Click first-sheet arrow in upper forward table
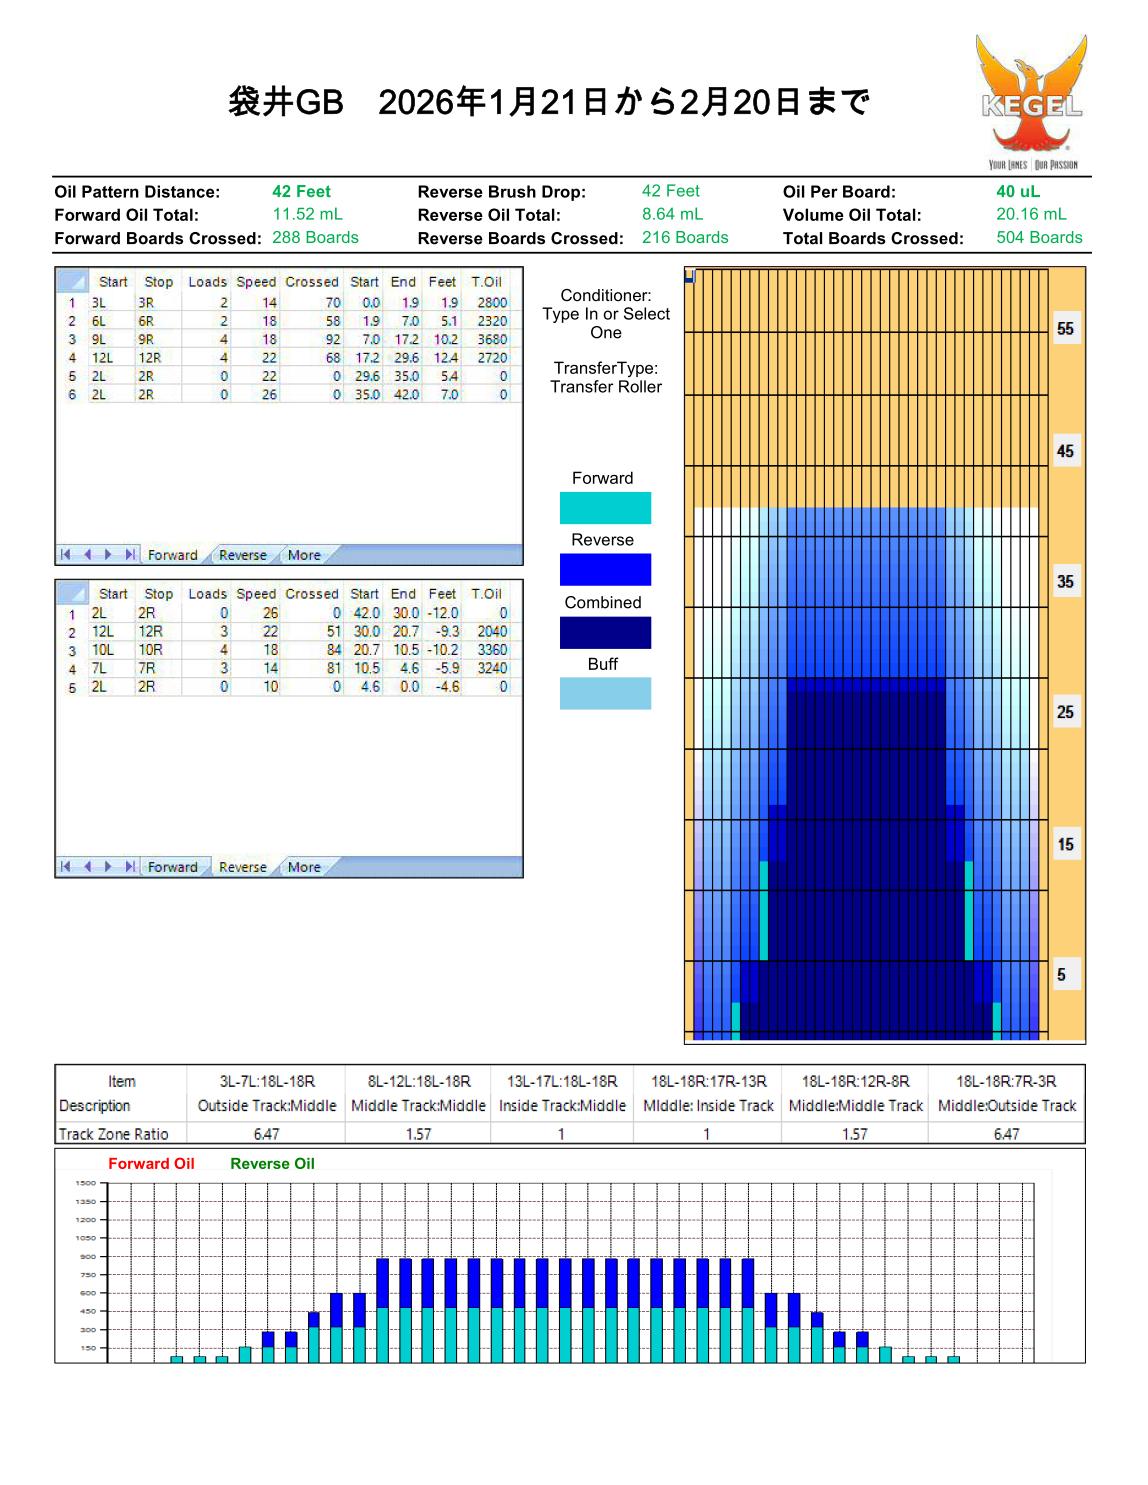The image size is (1148, 1485). tap(66, 555)
